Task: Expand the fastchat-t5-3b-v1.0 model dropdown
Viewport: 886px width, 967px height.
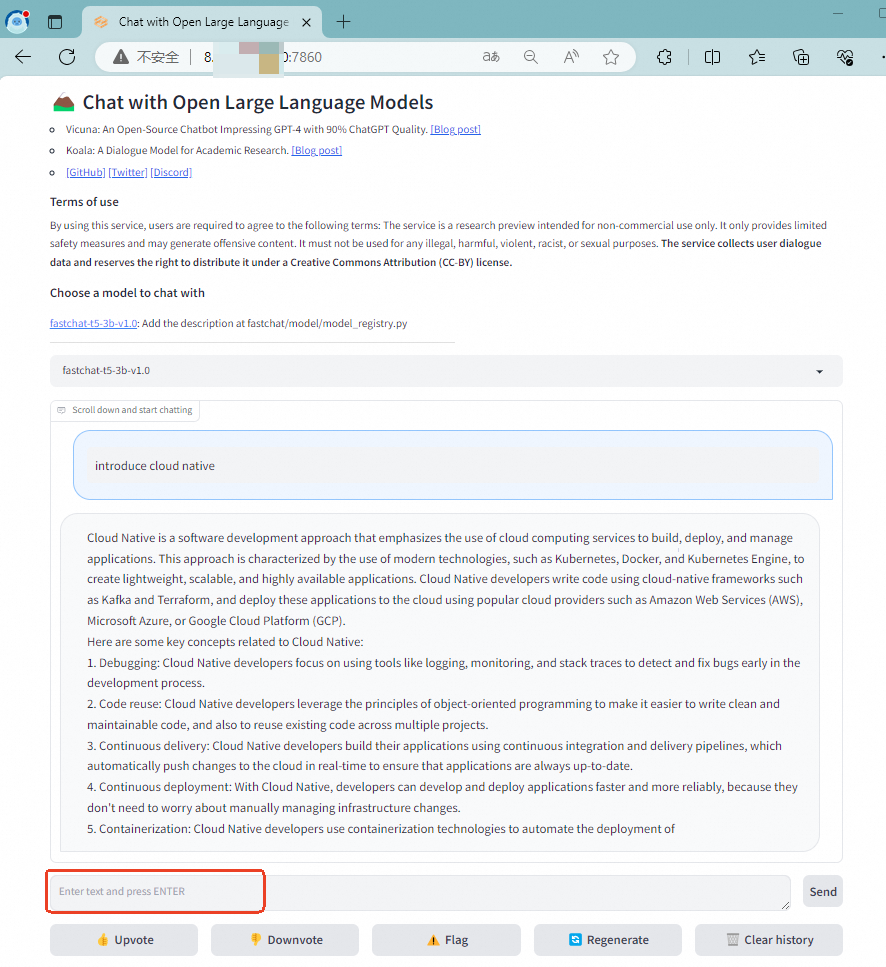Action: point(446,371)
